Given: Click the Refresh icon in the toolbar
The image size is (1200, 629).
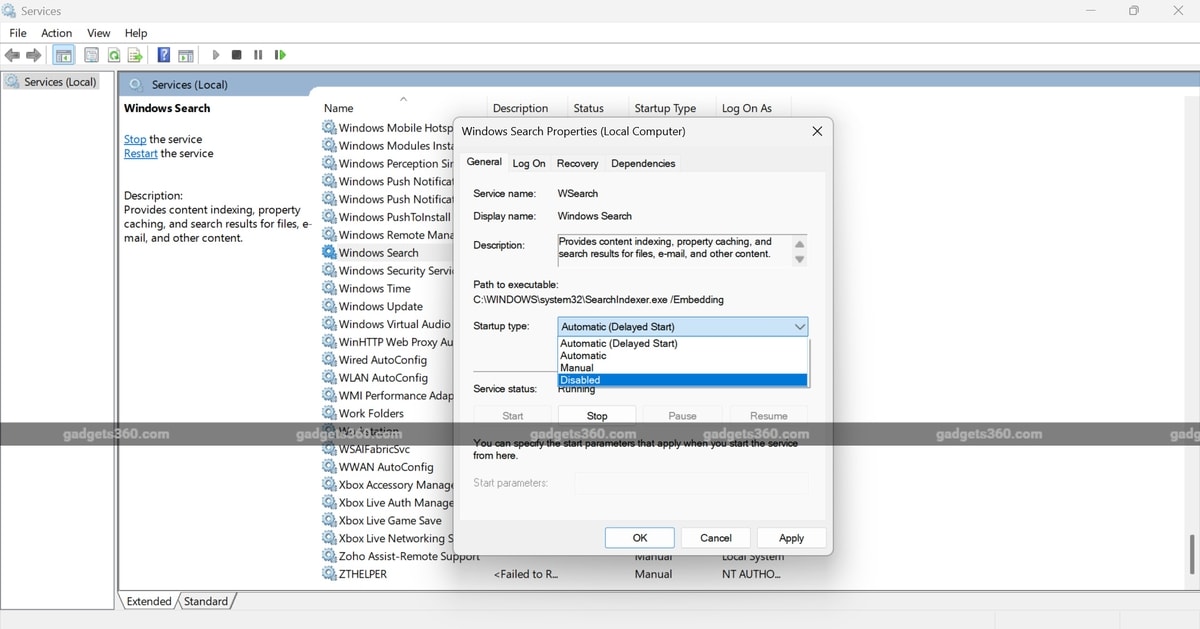Looking at the screenshot, I should pyautogui.click(x=113, y=55).
